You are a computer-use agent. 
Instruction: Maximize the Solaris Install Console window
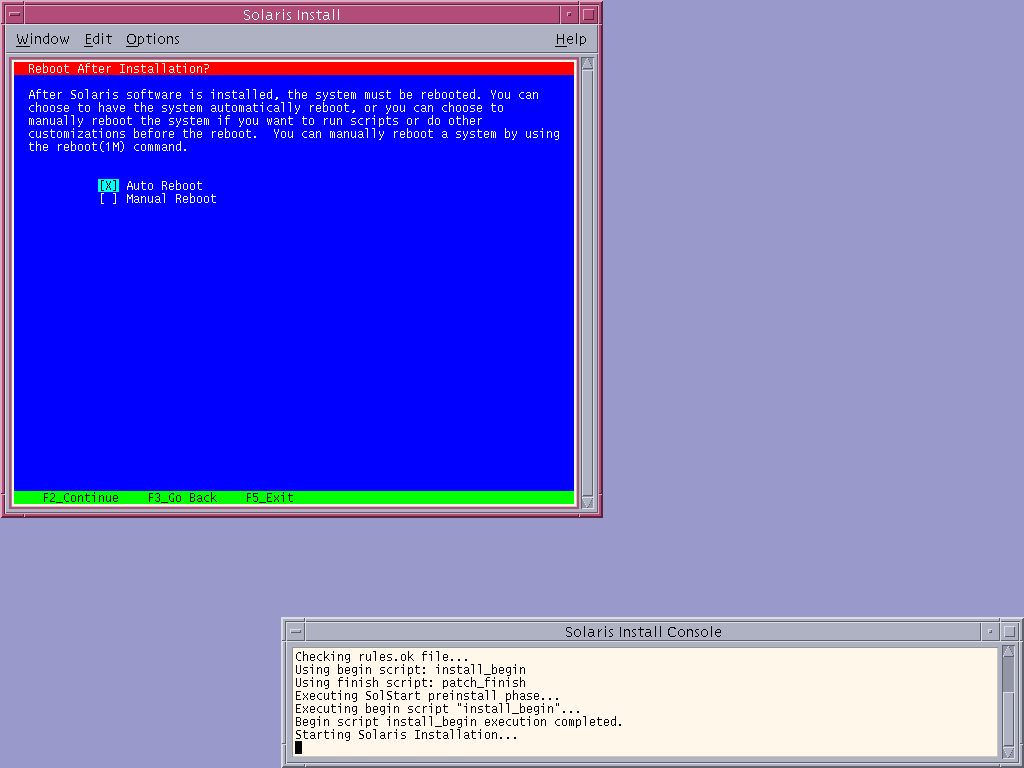(1010, 632)
